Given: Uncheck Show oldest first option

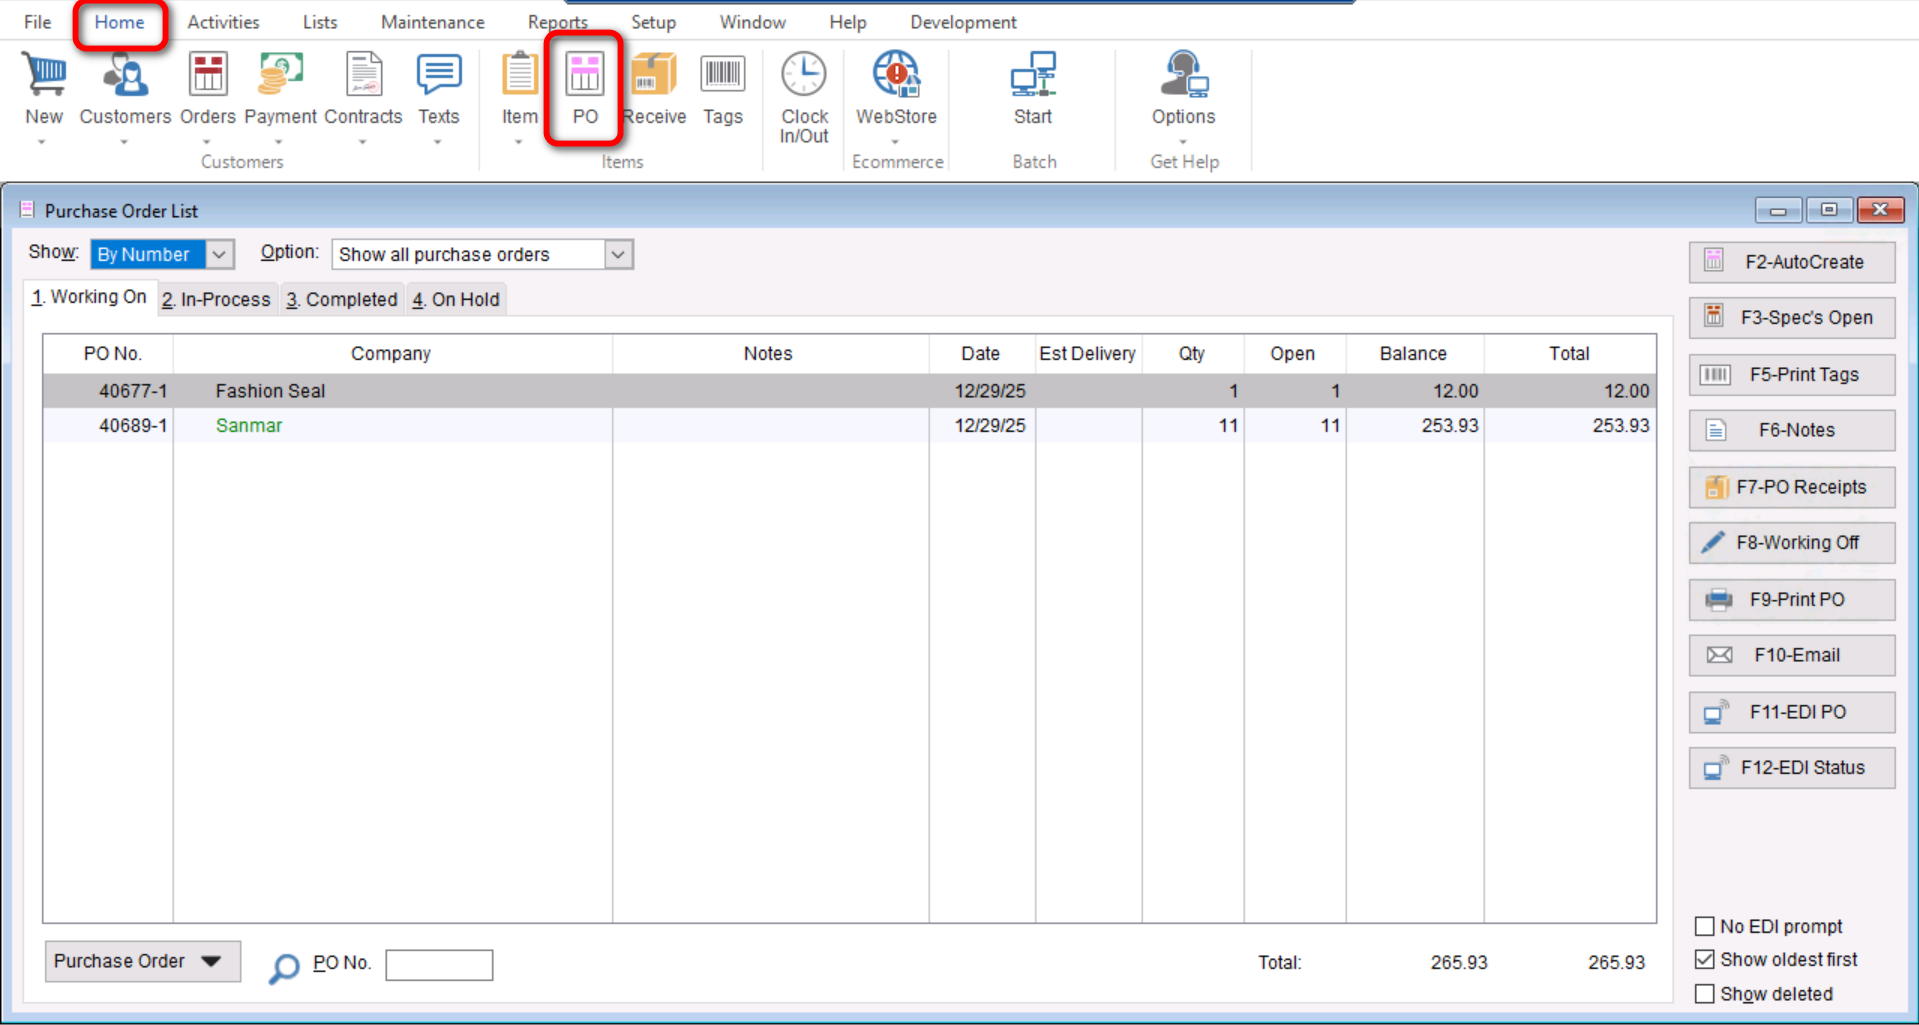Looking at the screenshot, I should tap(1705, 959).
